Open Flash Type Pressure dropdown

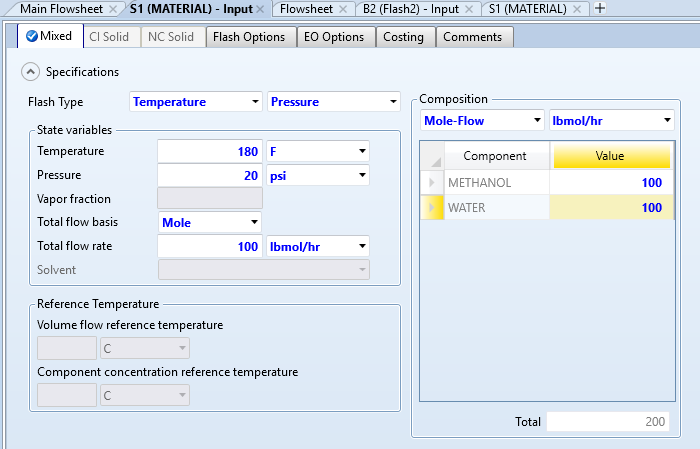(393, 102)
